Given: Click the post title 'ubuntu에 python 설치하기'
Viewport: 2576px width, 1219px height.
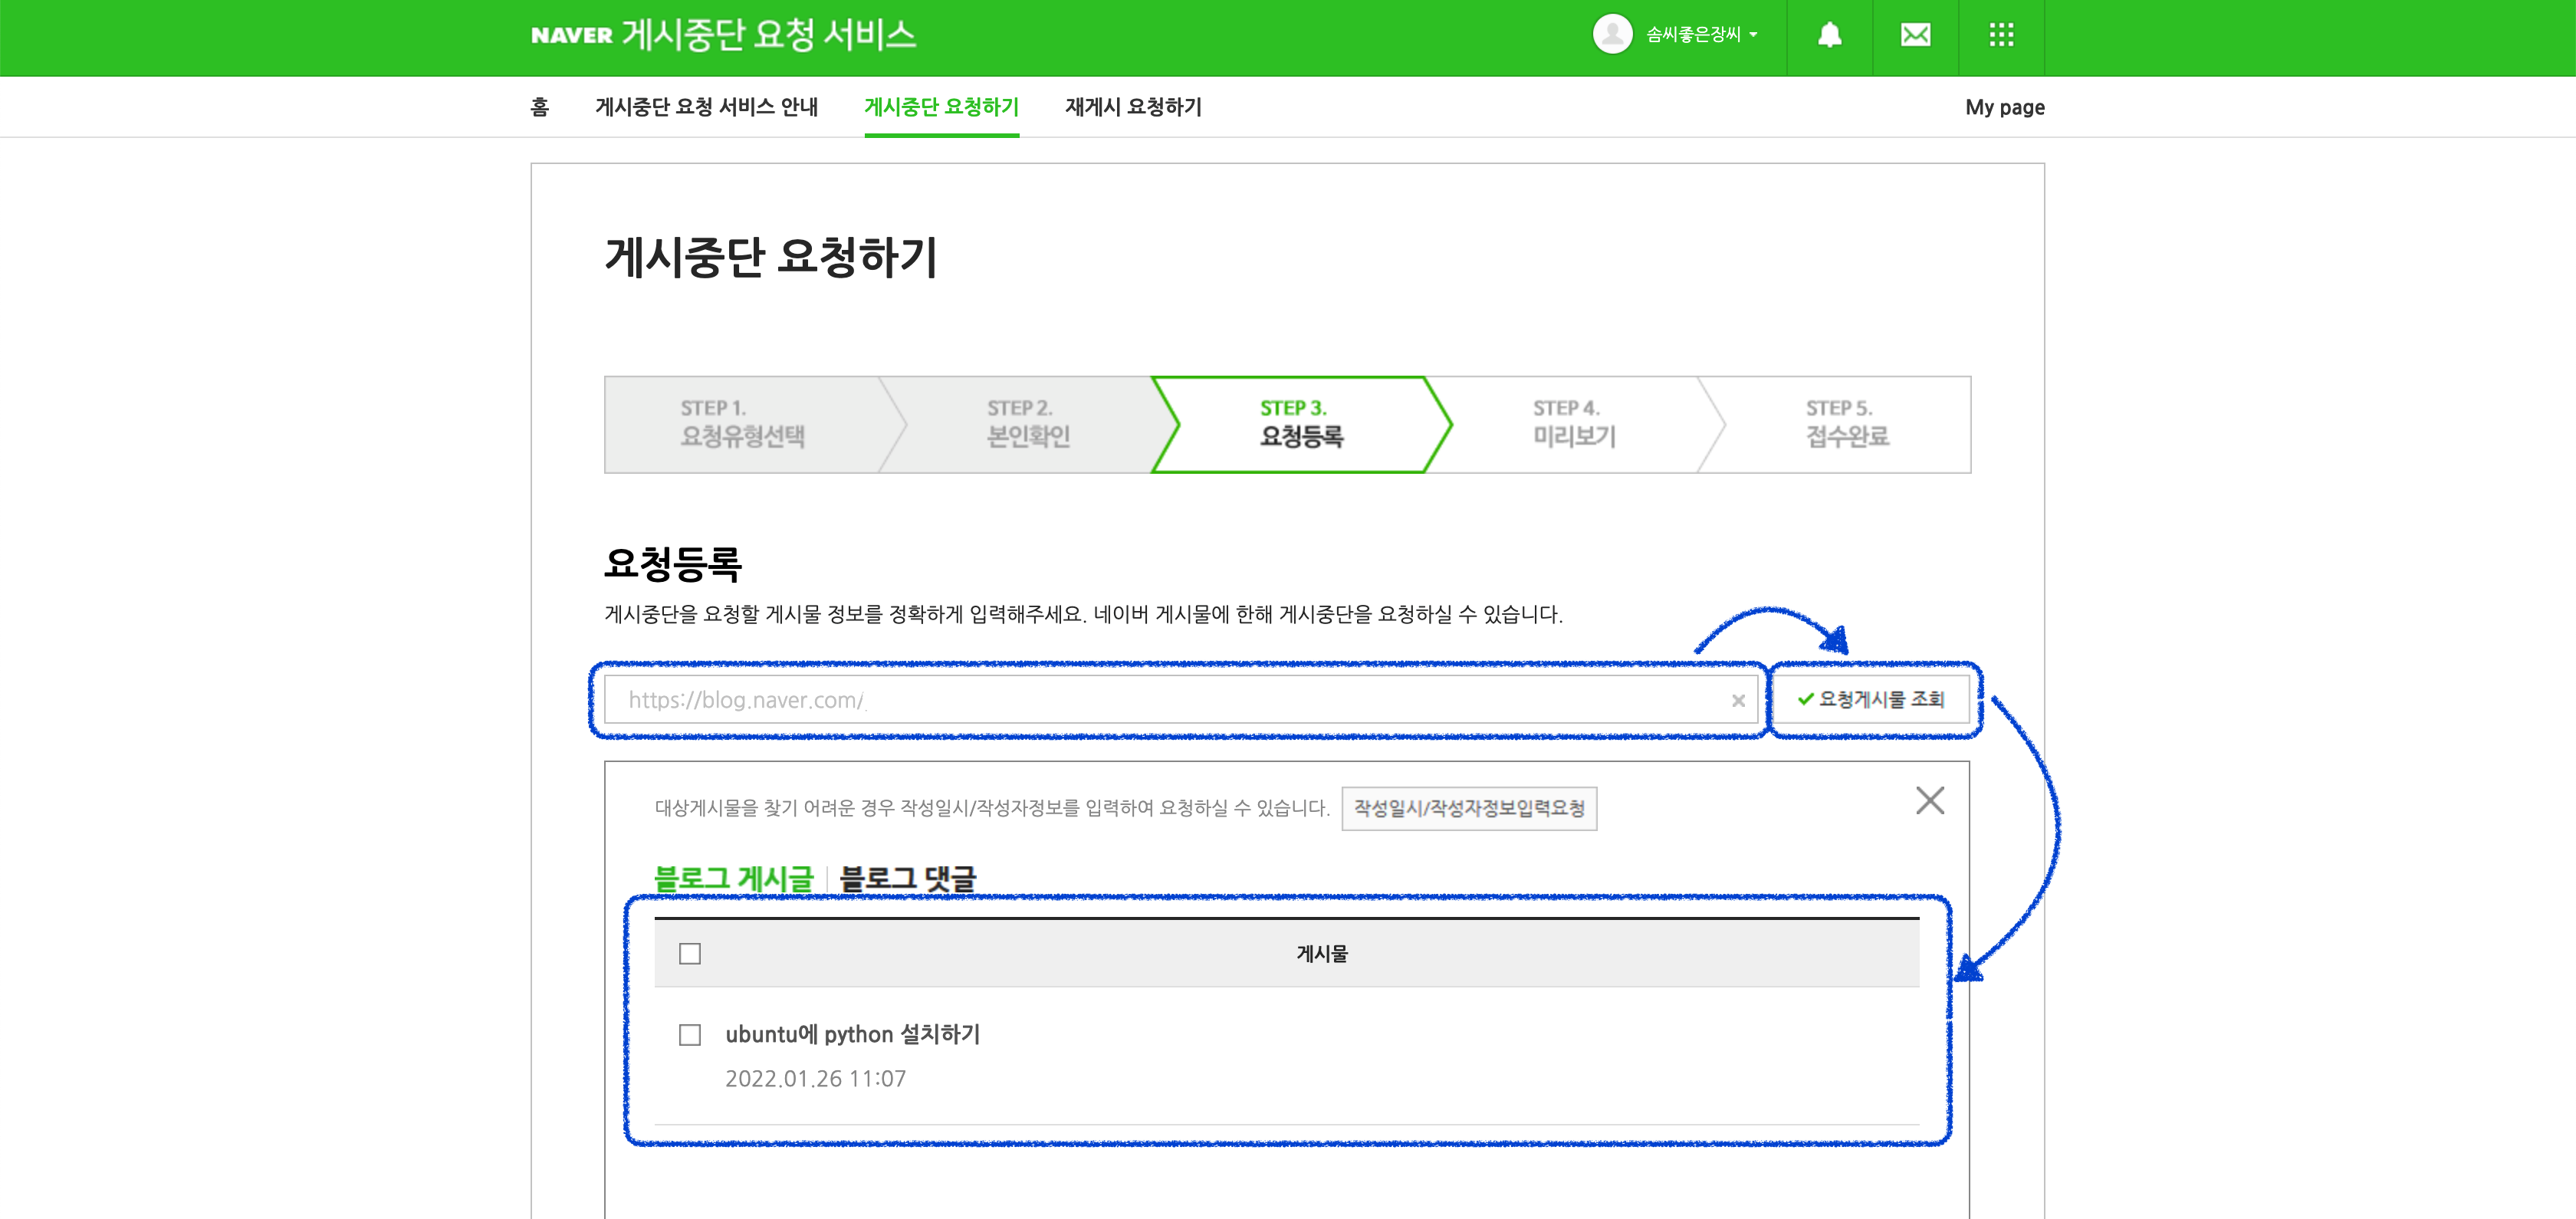Looking at the screenshot, I should tap(852, 1034).
